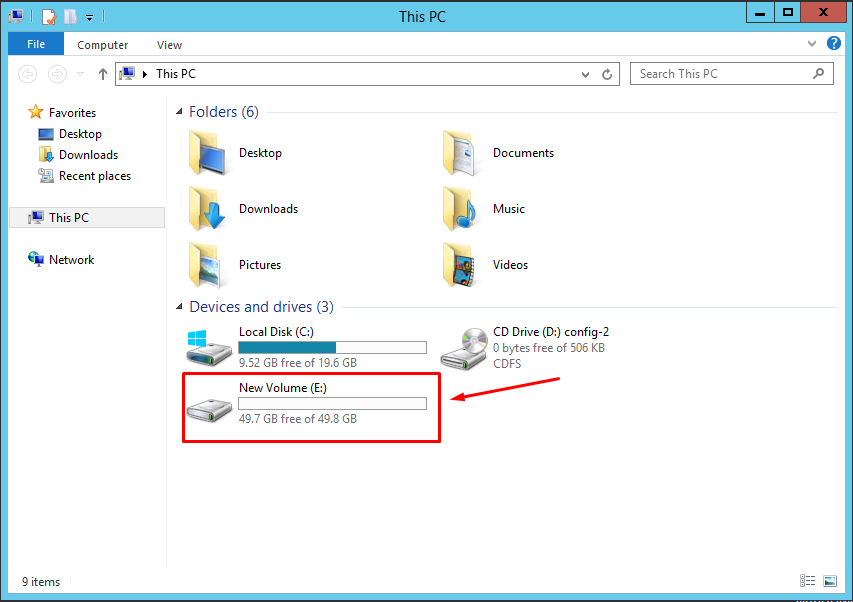
Task: Open the Customize Quick Access Toolbar dropdown
Action: (90, 18)
